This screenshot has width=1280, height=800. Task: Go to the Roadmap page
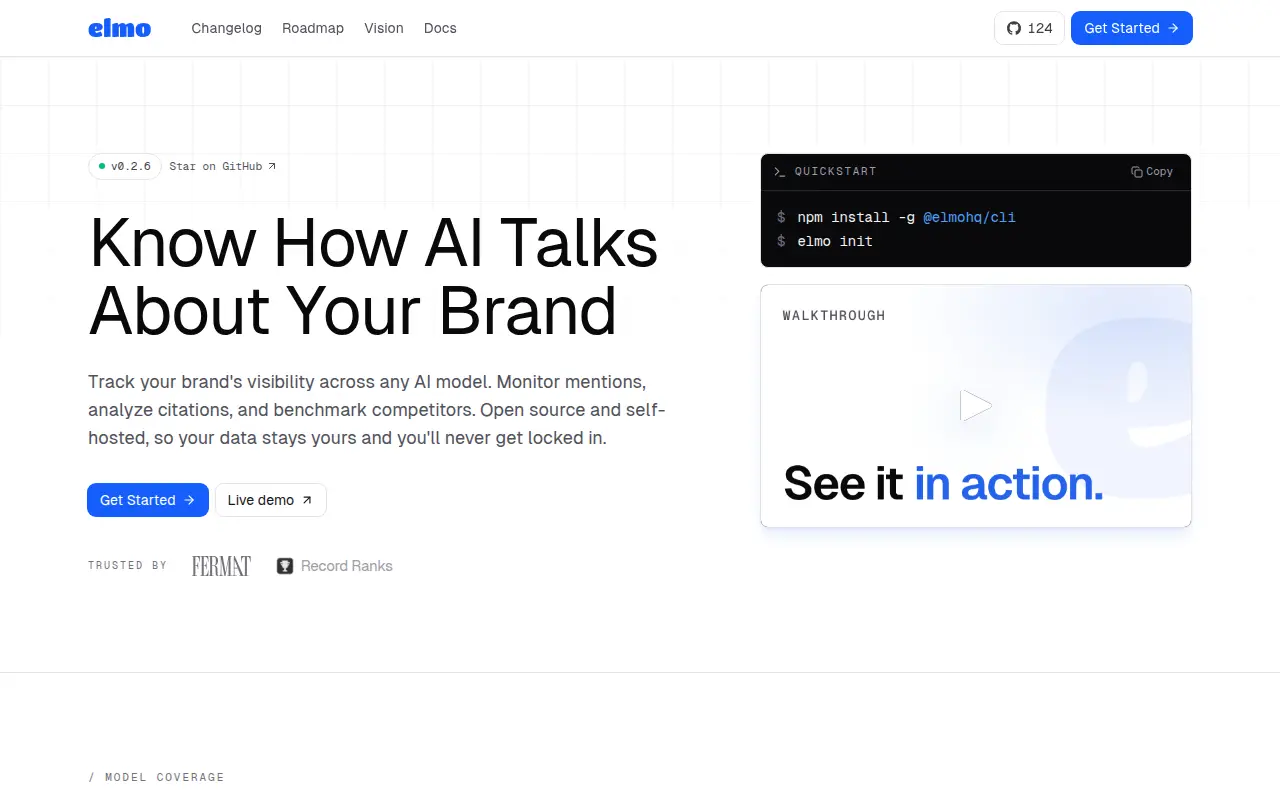tap(313, 28)
